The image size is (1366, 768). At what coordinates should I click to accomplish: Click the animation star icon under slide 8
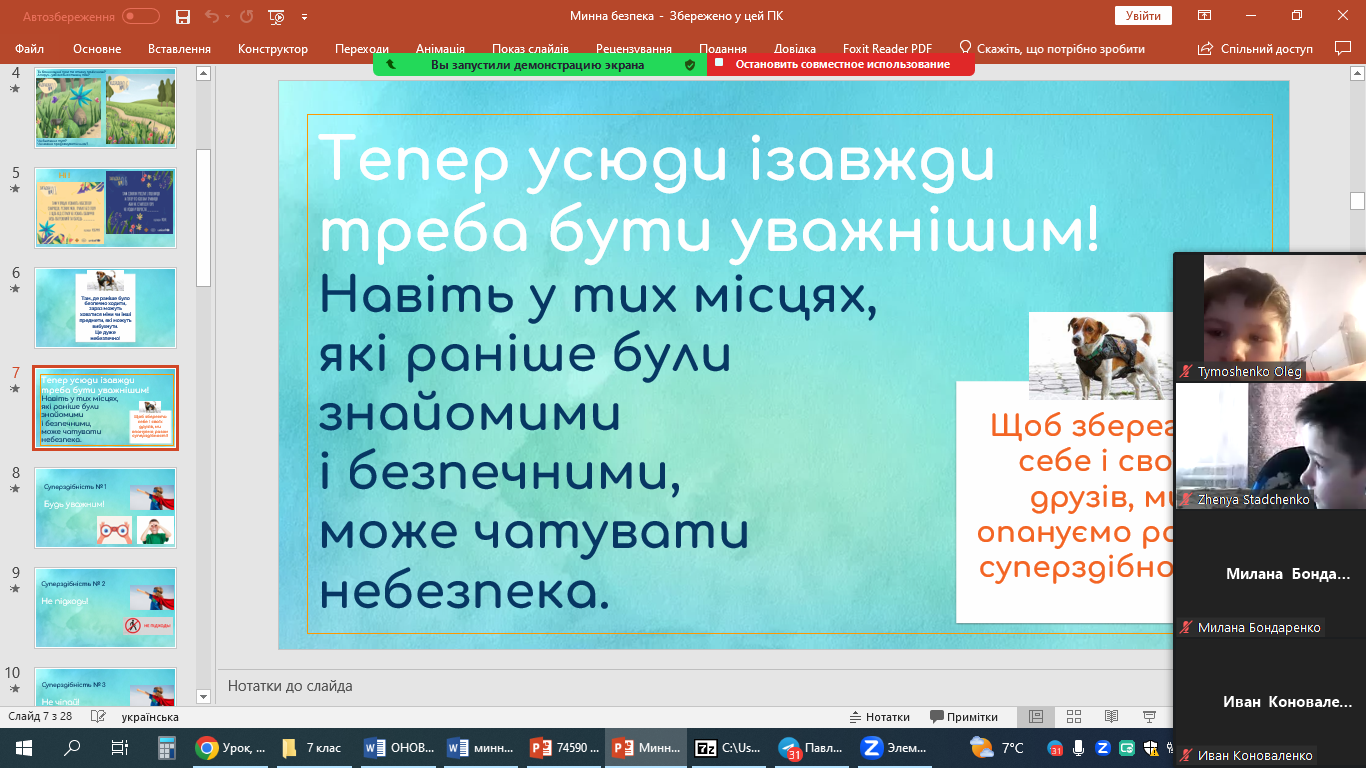click(14, 489)
